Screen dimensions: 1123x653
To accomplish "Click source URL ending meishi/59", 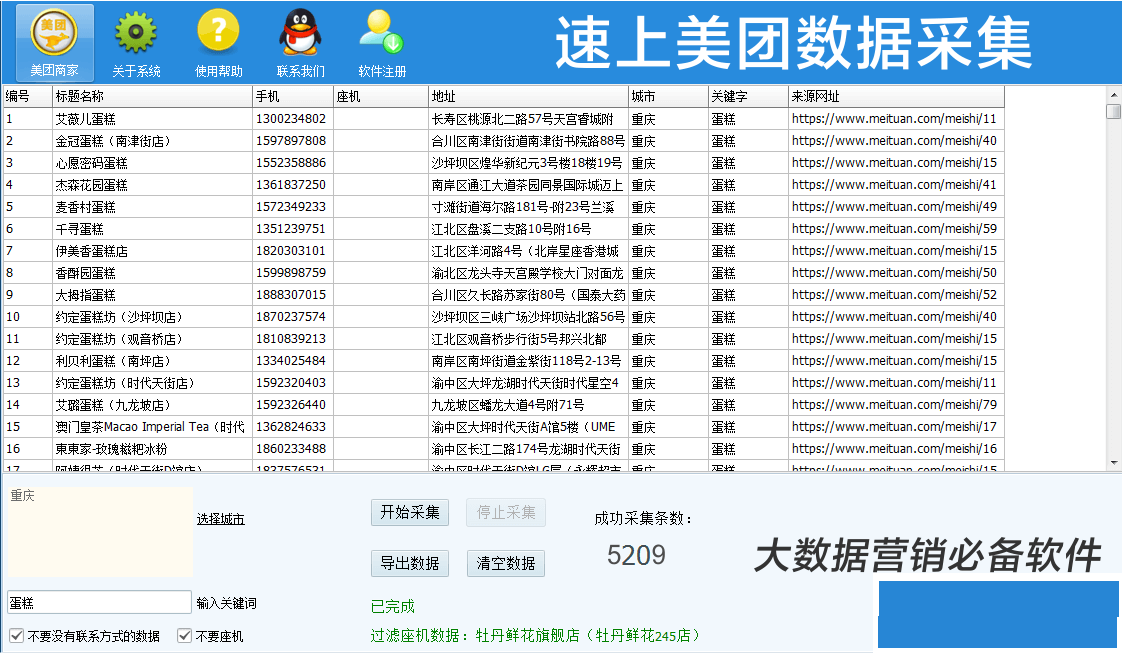I will click(895, 229).
